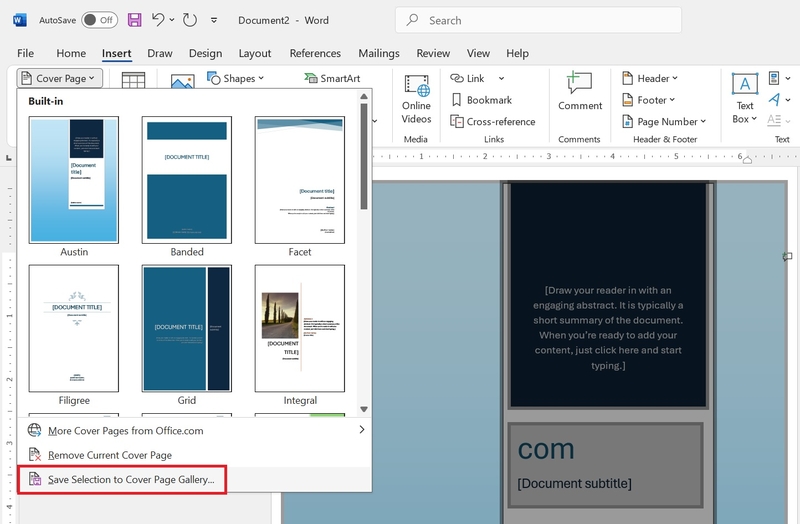The image size is (800, 524).
Task: Click the gallery scroll up arrow
Action: pos(364,96)
